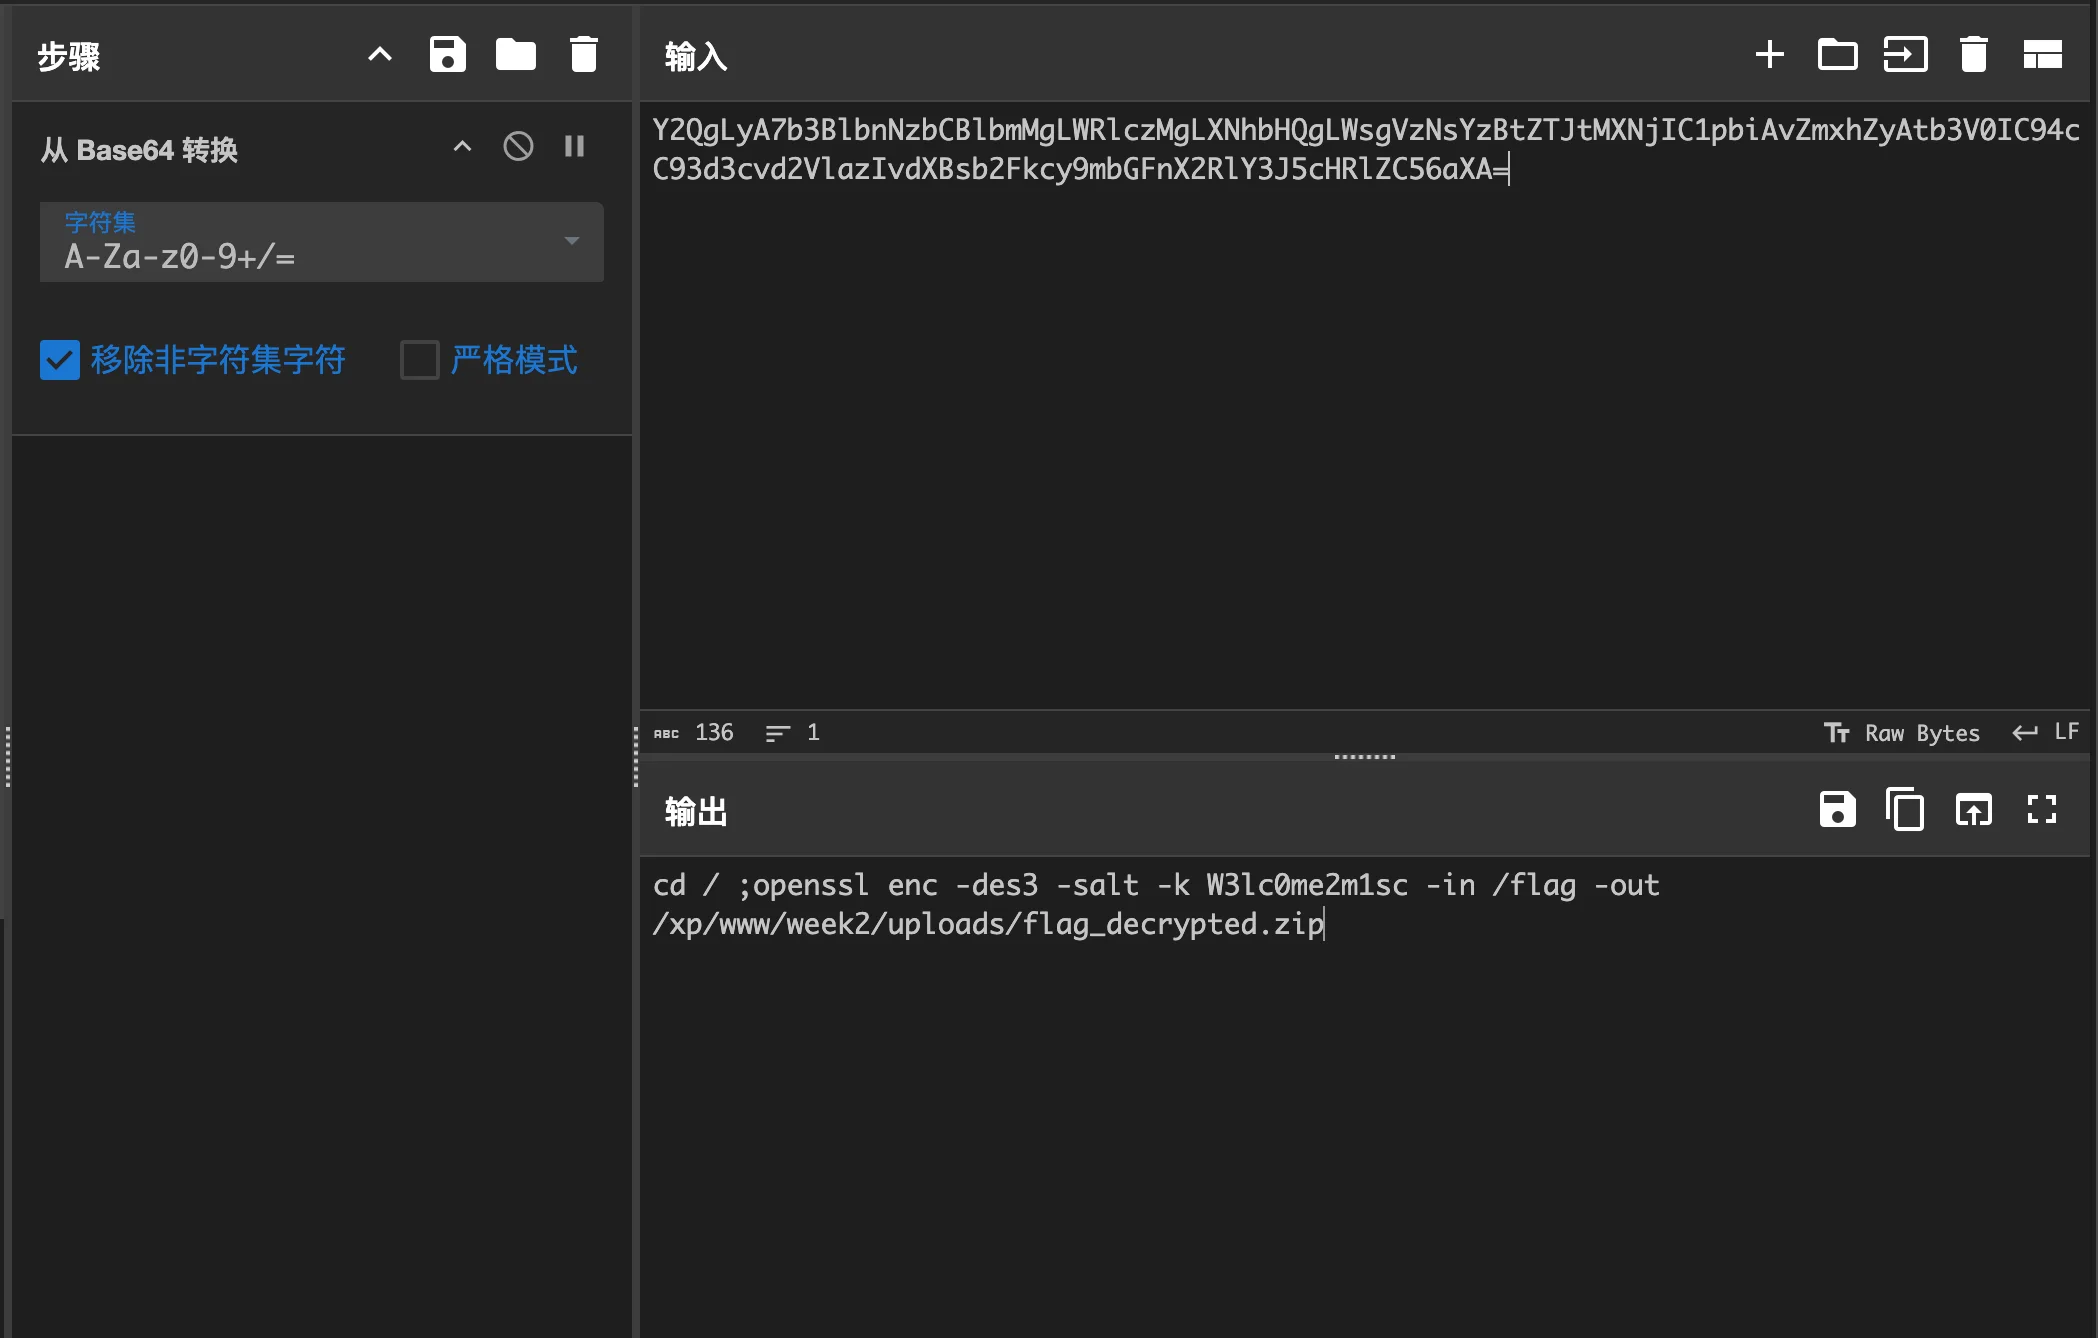The width and height of the screenshot is (2098, 1338).
Task: Collapse the 步骤 recipe panel
Action: click(x=379, y=55)
